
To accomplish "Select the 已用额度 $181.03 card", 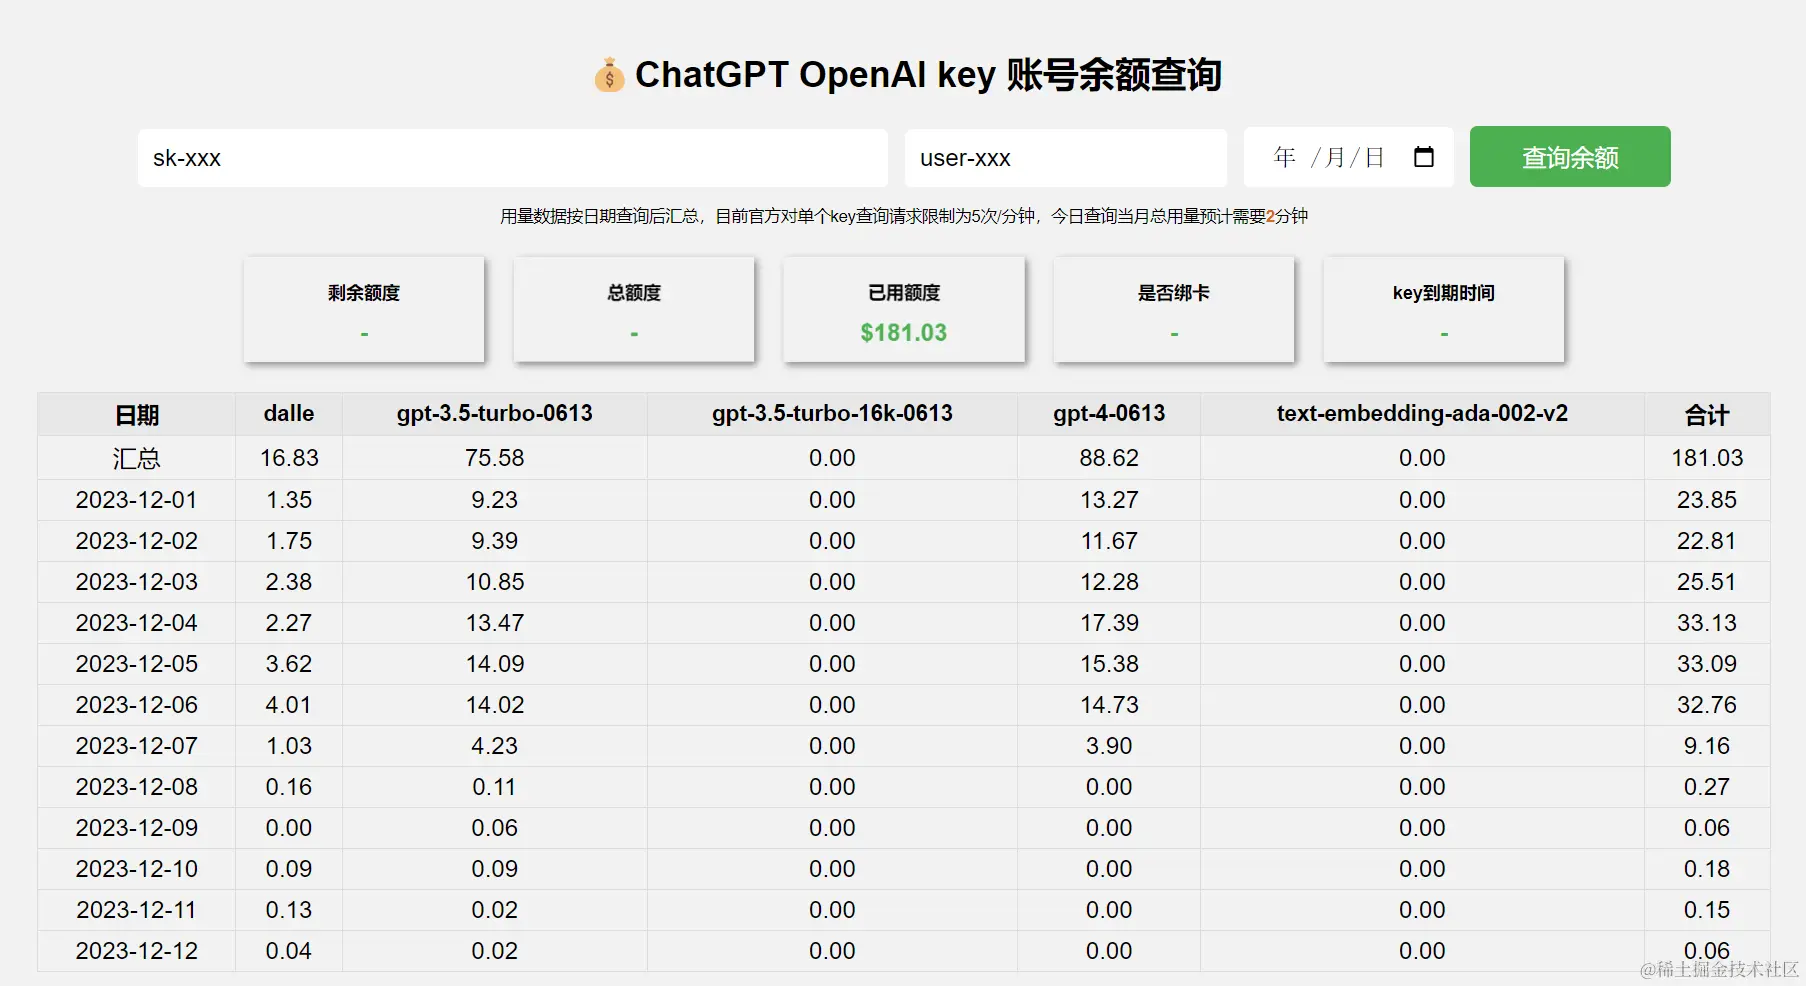I will click(x=904, y=310).
